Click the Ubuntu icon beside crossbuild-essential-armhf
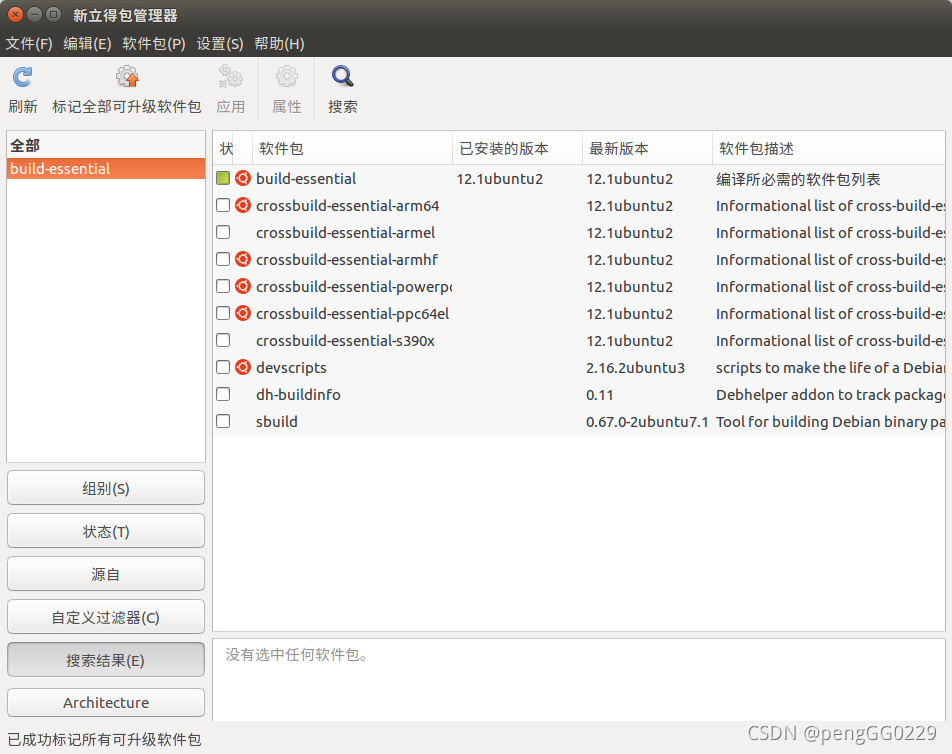Screen dimensions: 952x754 243,259
